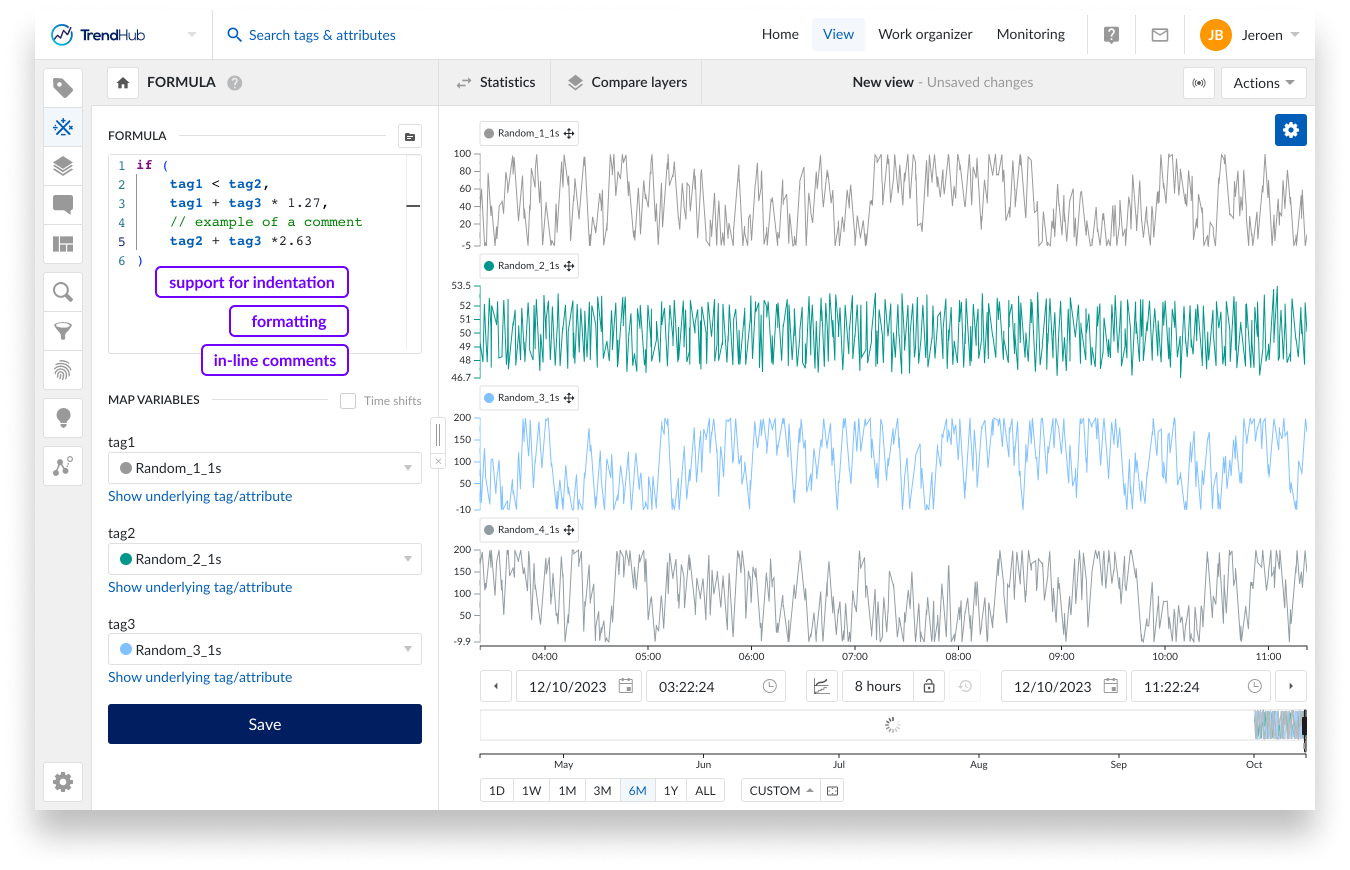Toggle the time span lock icon
This screenshot has width=1350, height=870.
click(928, 686)
